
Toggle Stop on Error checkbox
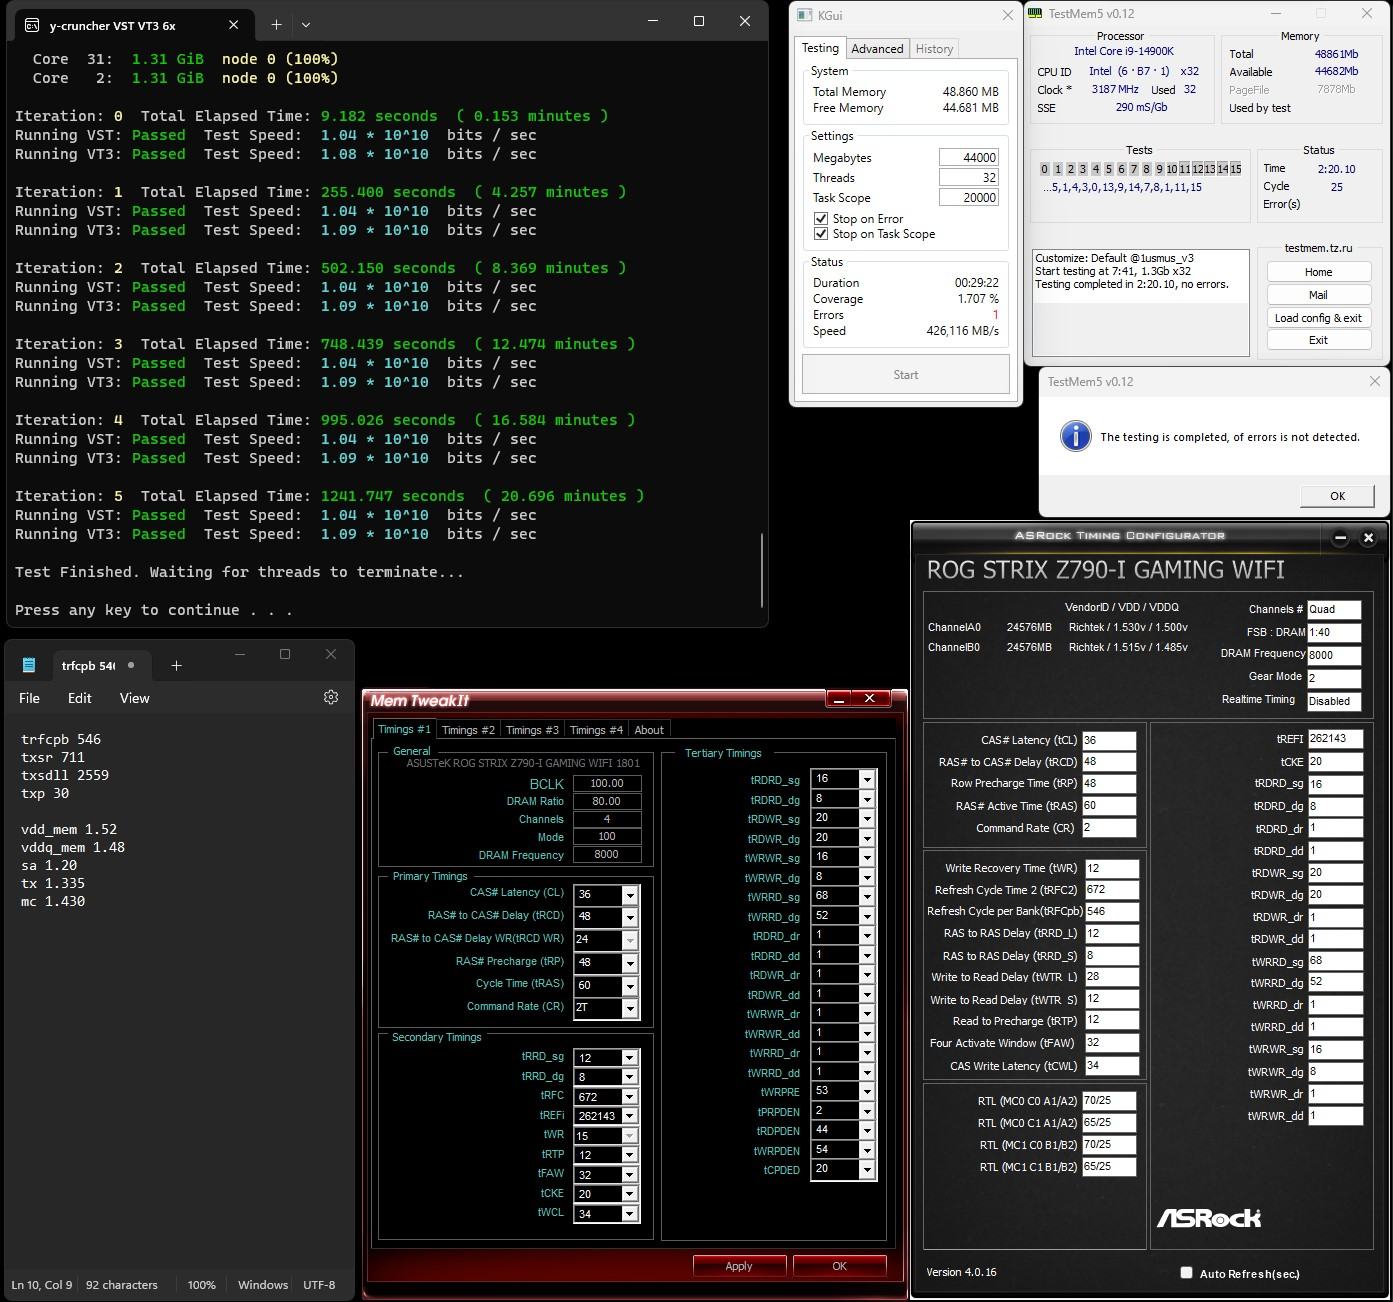(821, 218)
